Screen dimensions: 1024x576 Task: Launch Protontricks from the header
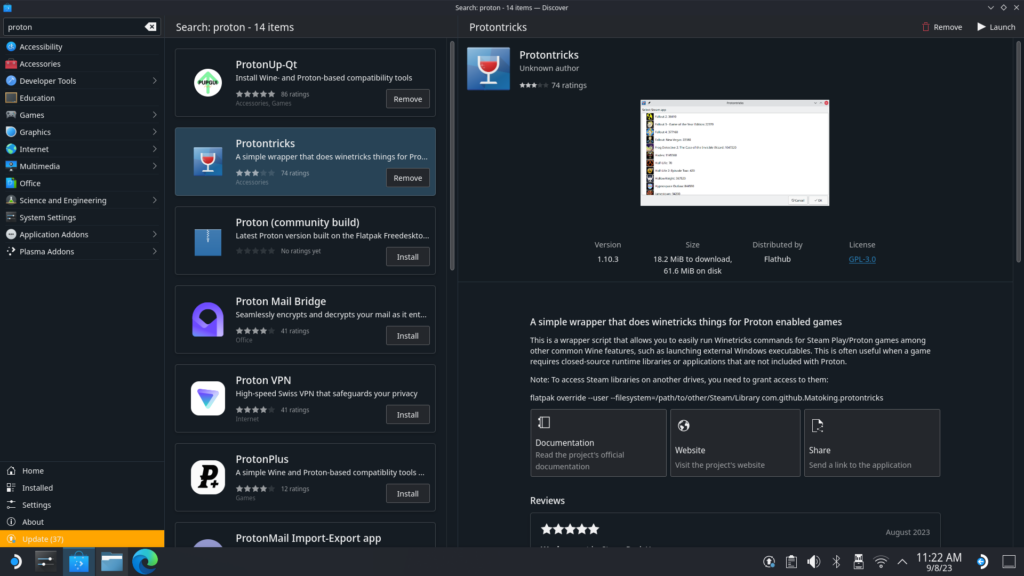pos(996,27)
